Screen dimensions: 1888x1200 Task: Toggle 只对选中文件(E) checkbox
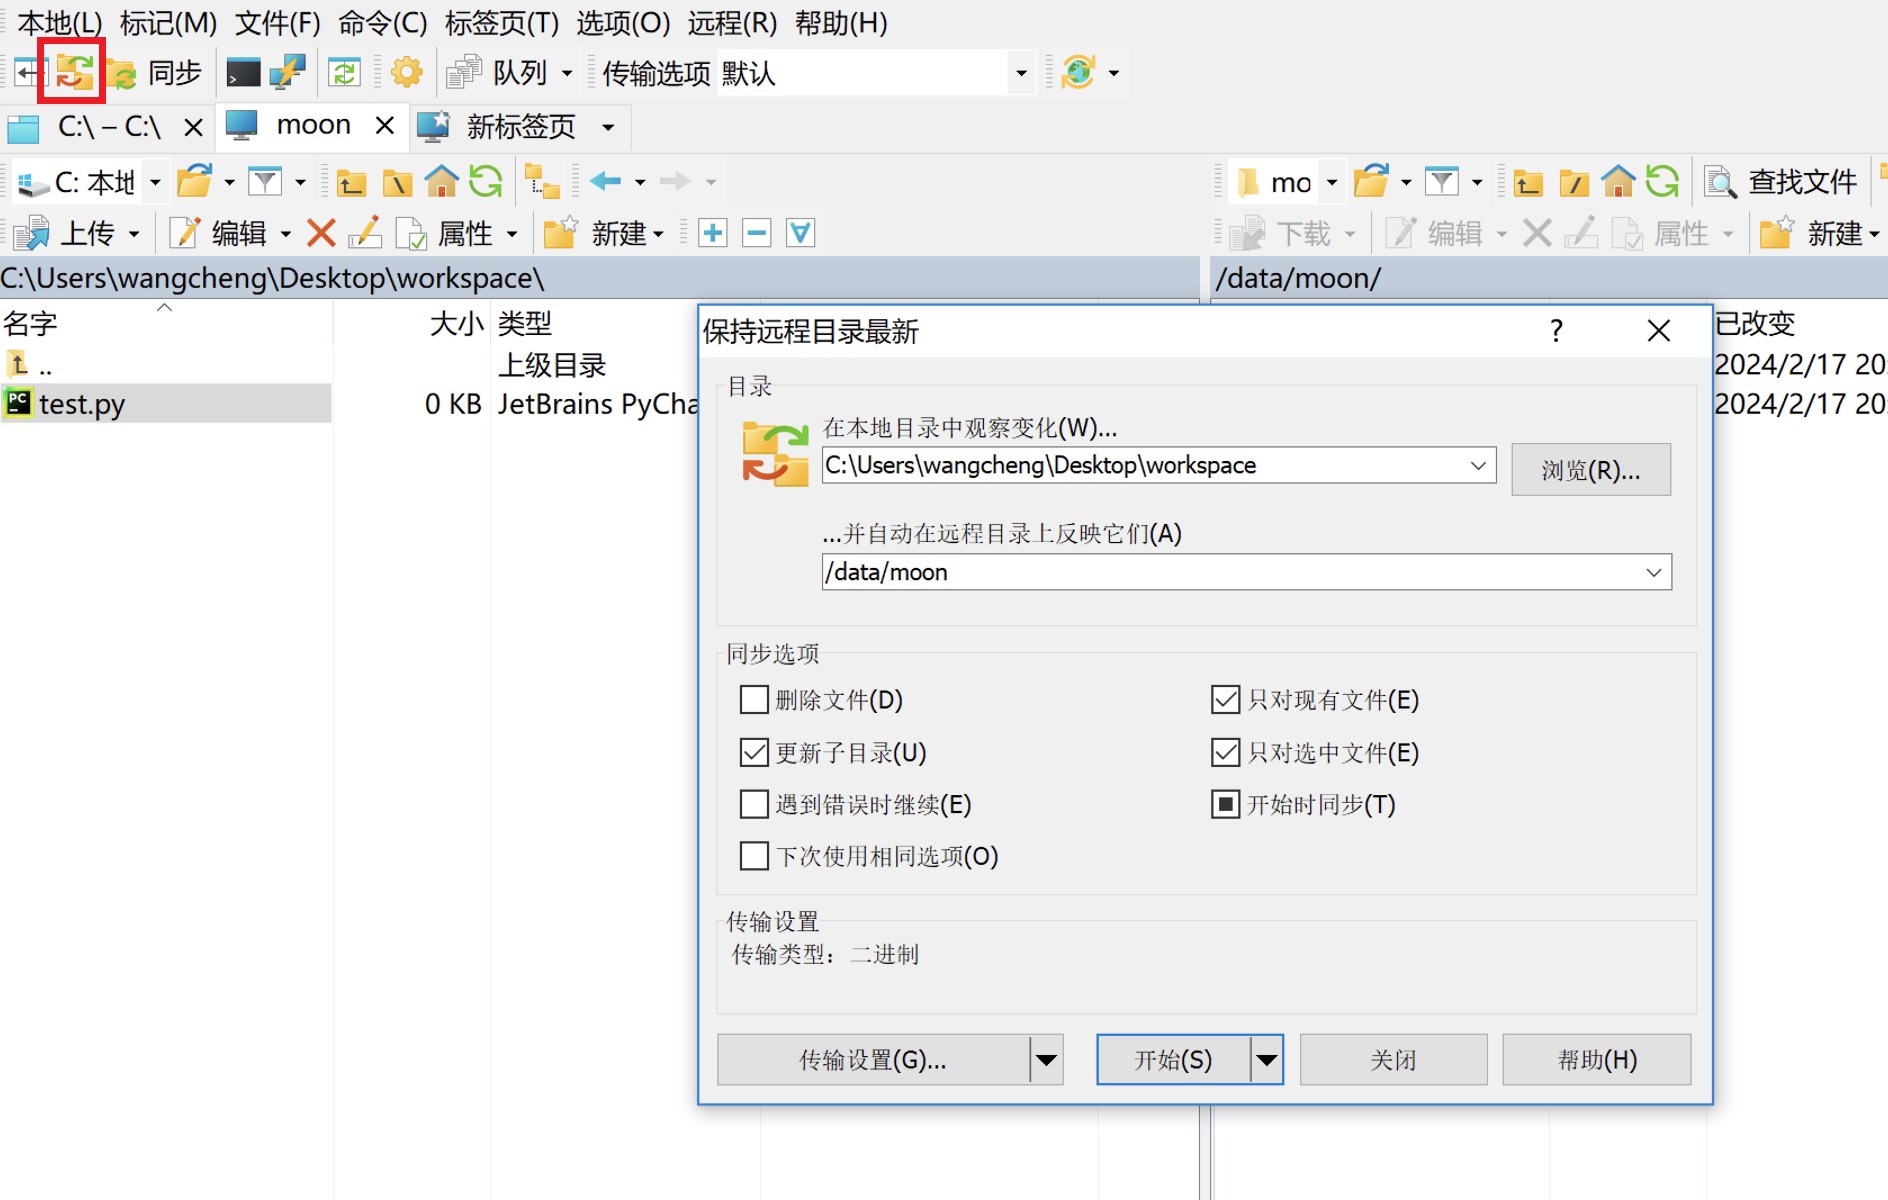[x=1225, y=752]
